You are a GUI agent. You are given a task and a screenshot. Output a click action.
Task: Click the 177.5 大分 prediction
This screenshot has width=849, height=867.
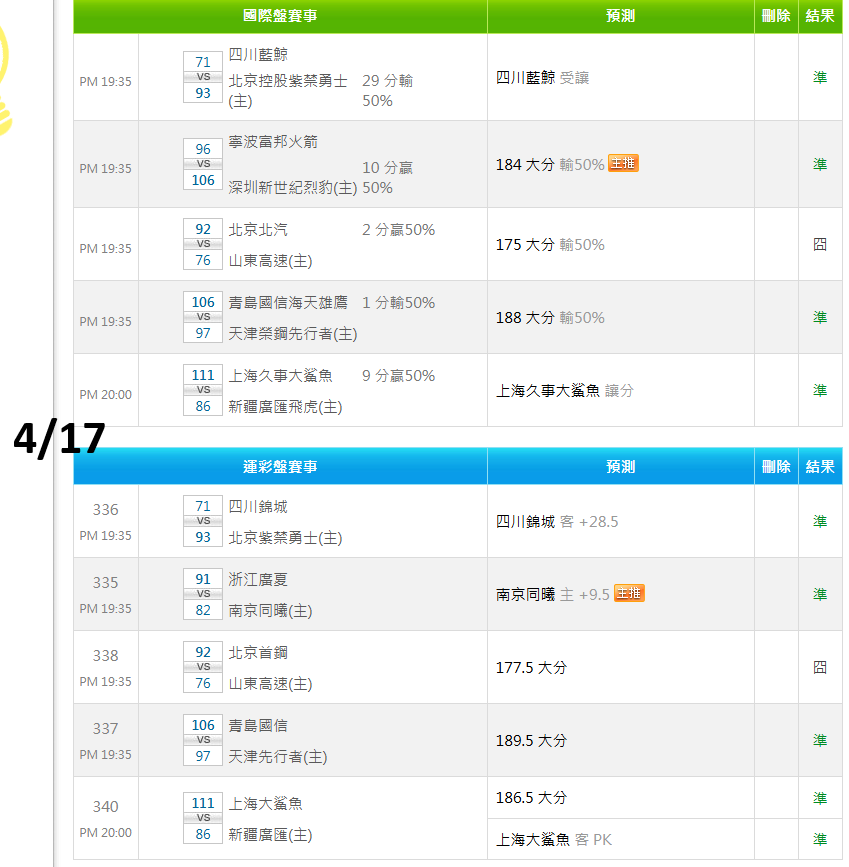pos(532,667)
